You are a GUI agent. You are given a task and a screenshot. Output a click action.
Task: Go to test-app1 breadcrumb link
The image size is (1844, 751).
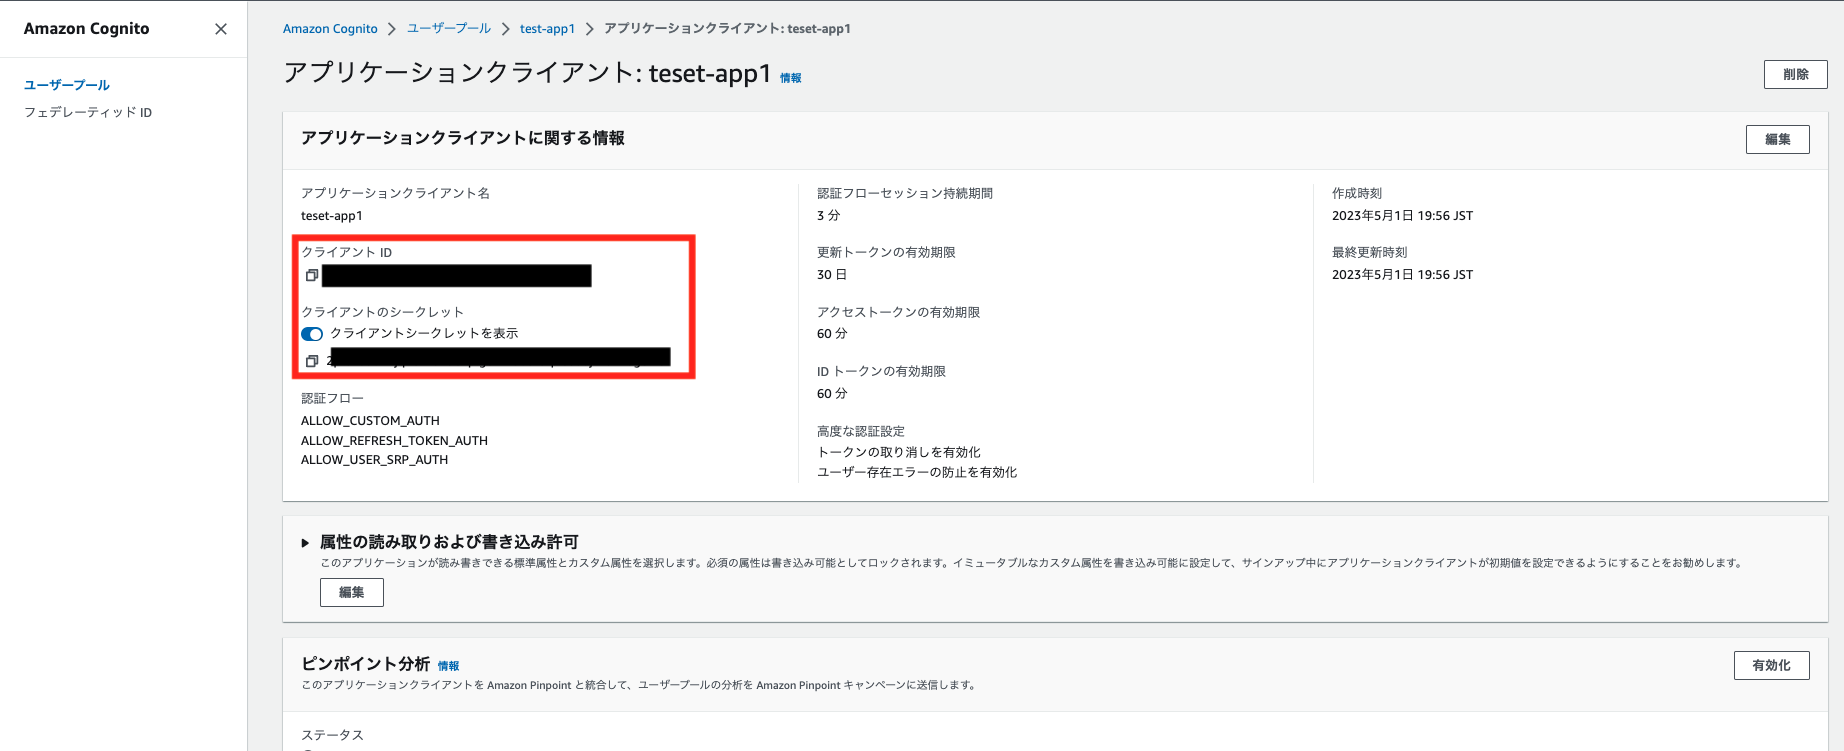547,29
